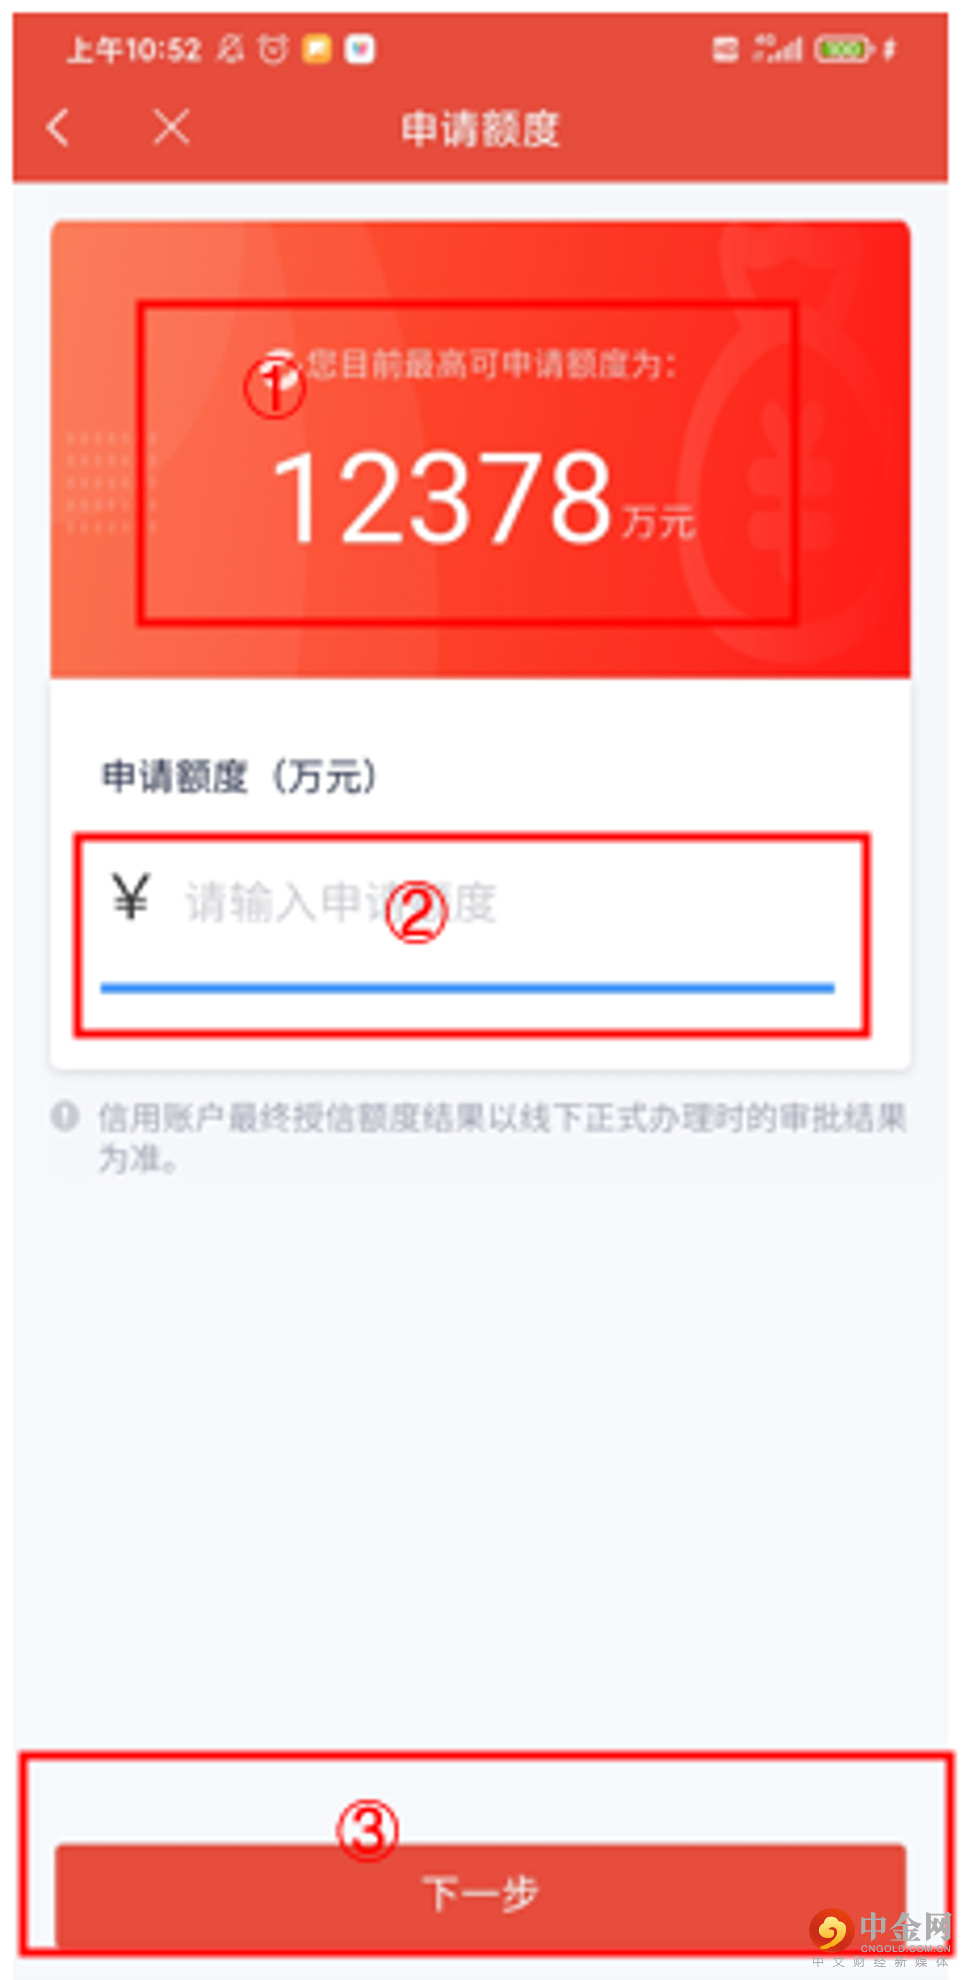This screenshot has width=966, height=1980.
Task: Tap the battery indicator in status bar
Action: [x=845, y=48]
